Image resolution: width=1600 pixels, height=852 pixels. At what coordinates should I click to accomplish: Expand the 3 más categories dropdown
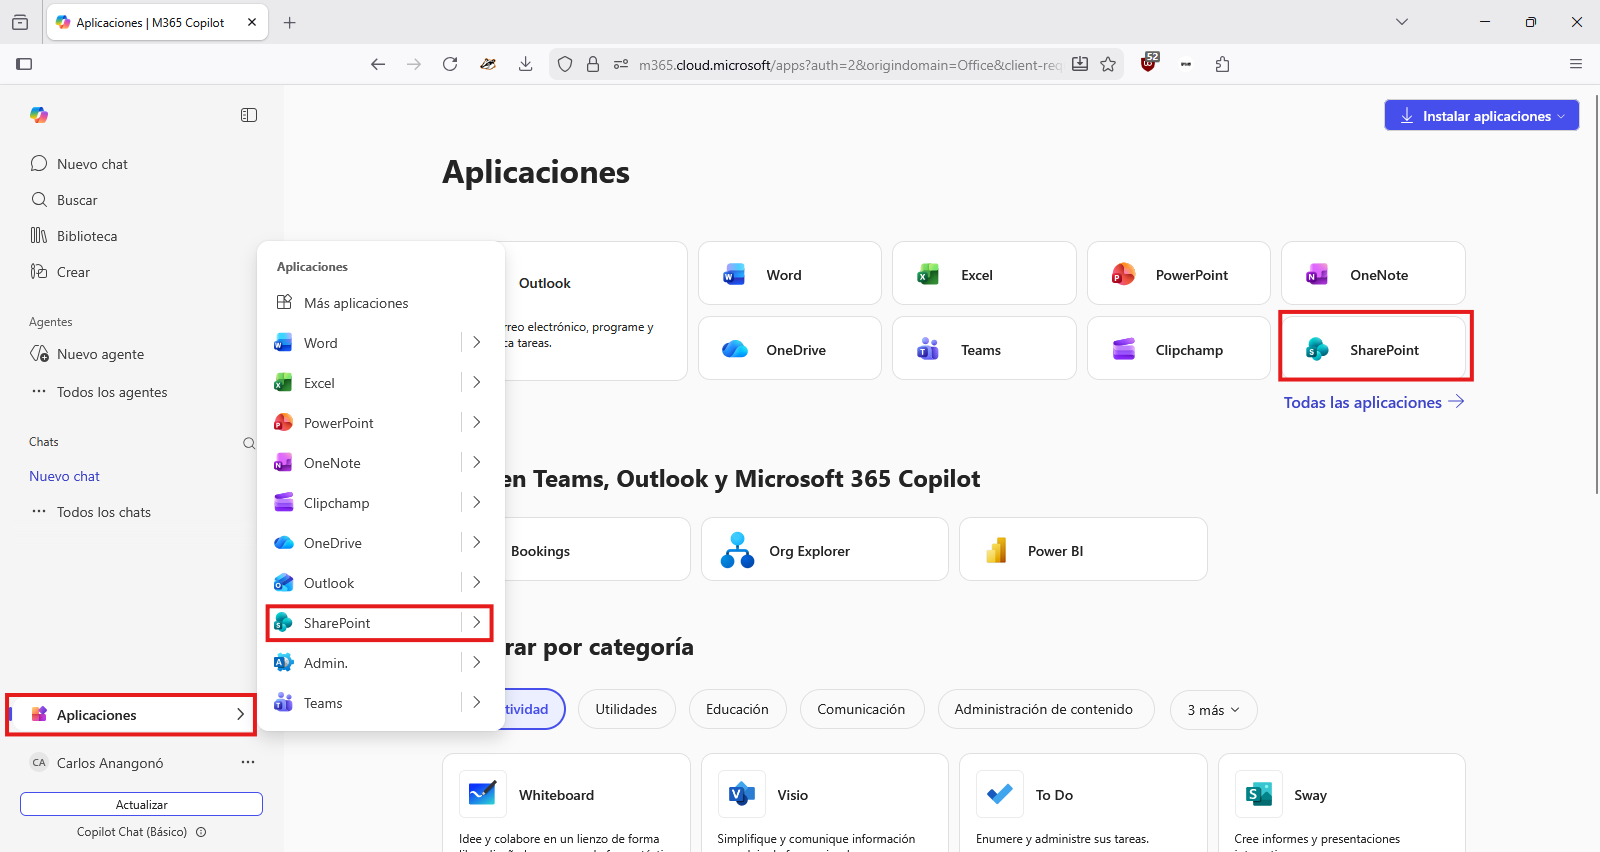pyautogui.click(x=1213, y=710)
